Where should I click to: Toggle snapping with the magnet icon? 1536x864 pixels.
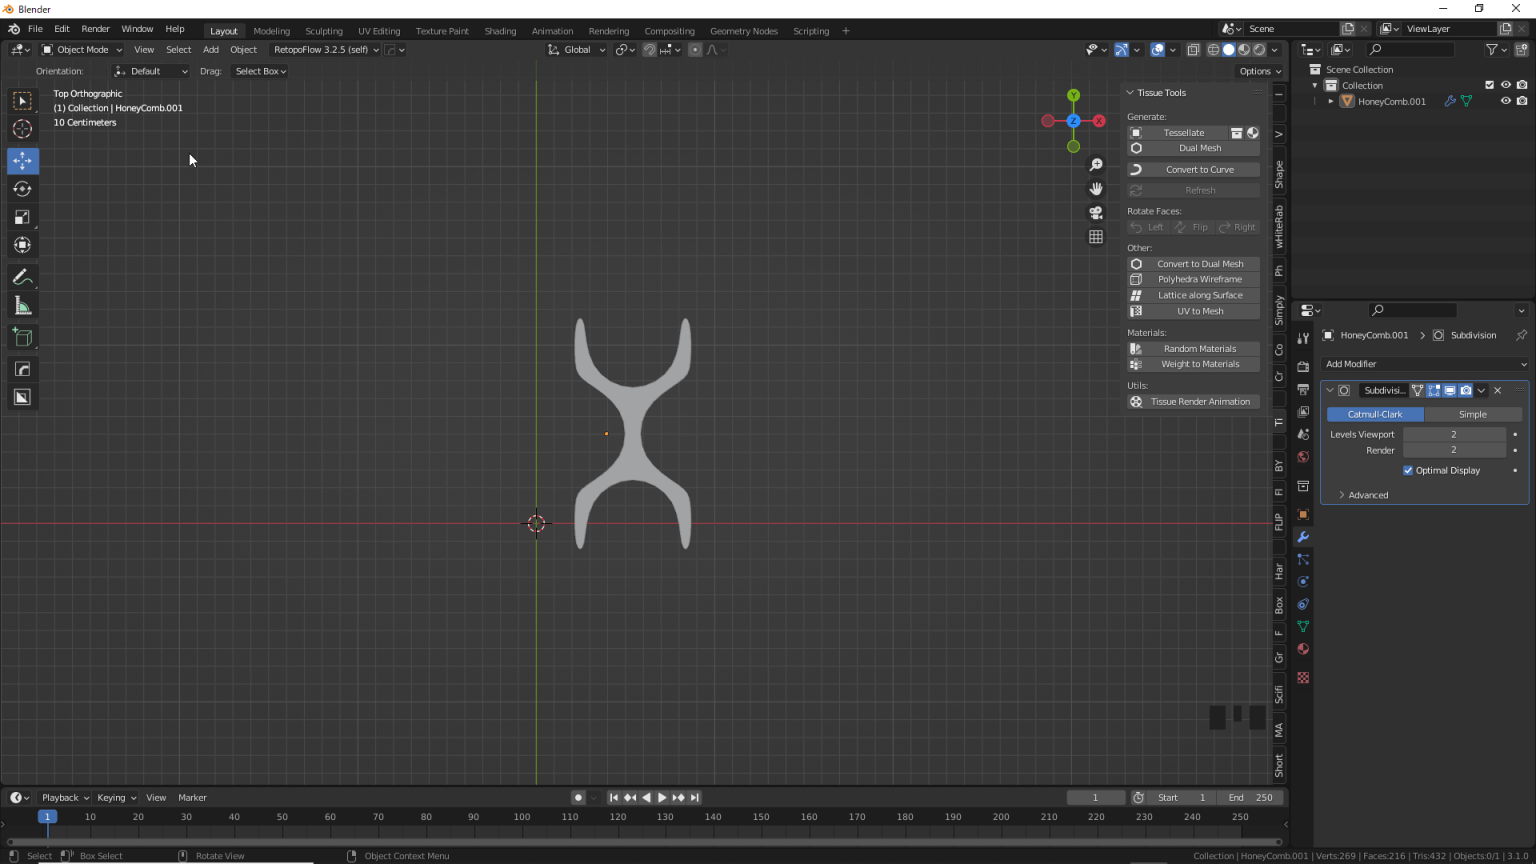[649, 49]
